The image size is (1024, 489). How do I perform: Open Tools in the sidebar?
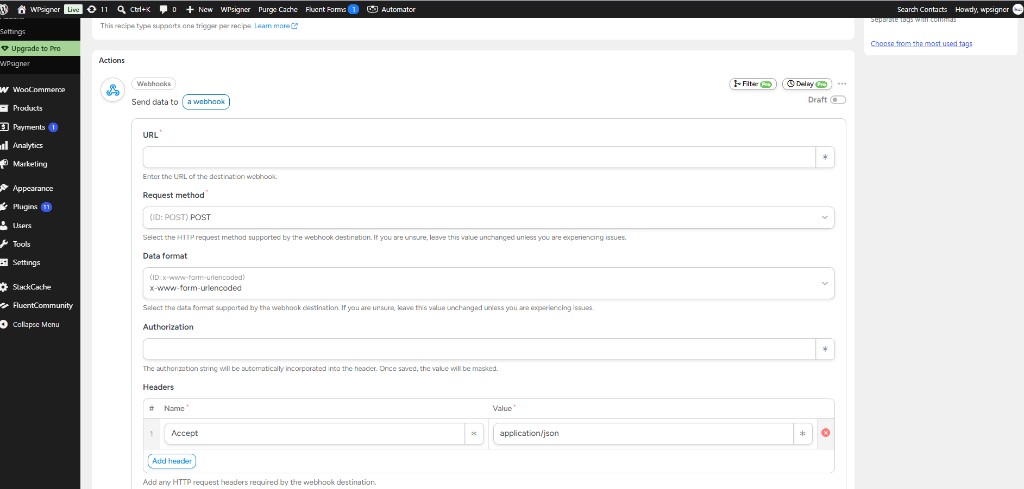tap(22, 244)
